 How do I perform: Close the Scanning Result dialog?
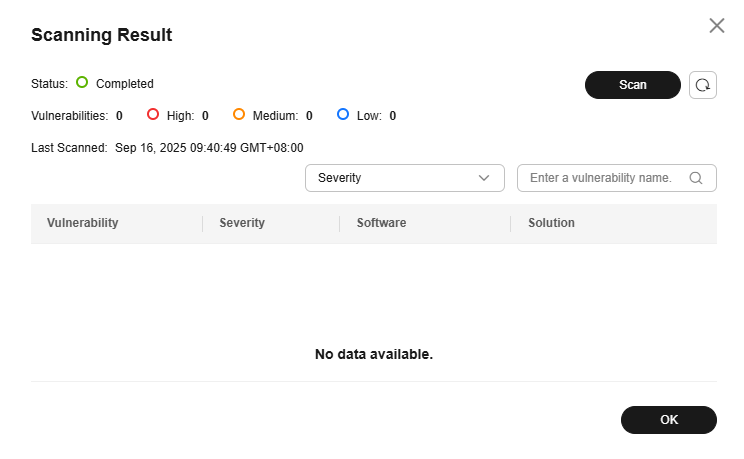click(x=717, y=26)
